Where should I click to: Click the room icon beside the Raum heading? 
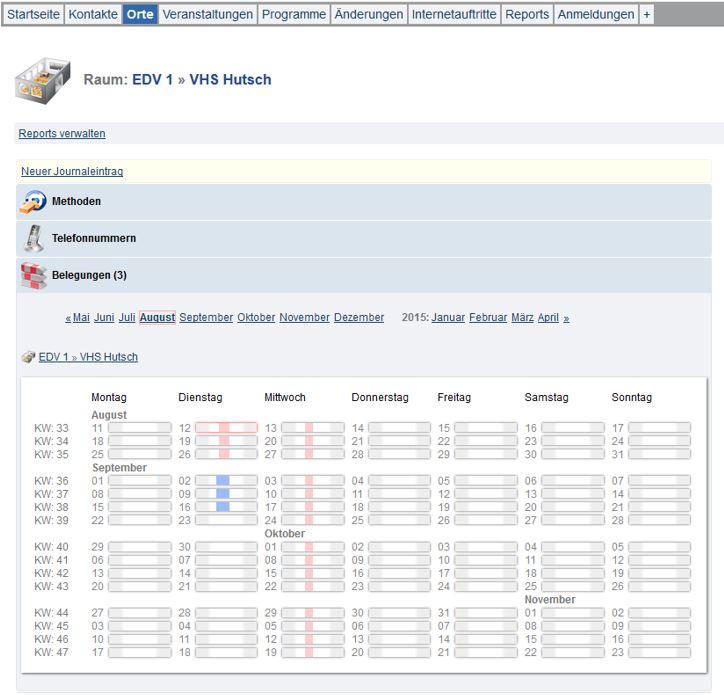point(42,79)
